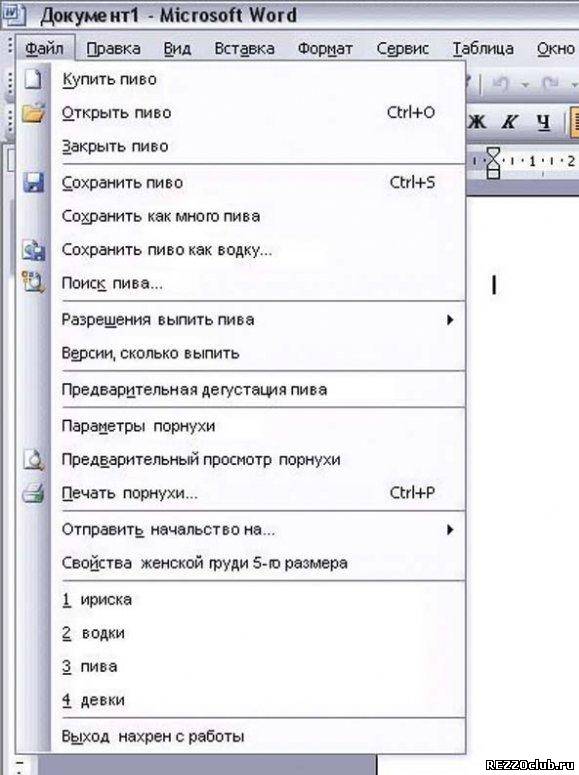Image resolution: width=579 pixels, height=775 pixels.
Task: Click the open folder icon beside Открыть пиво
Action: point(33,113)
